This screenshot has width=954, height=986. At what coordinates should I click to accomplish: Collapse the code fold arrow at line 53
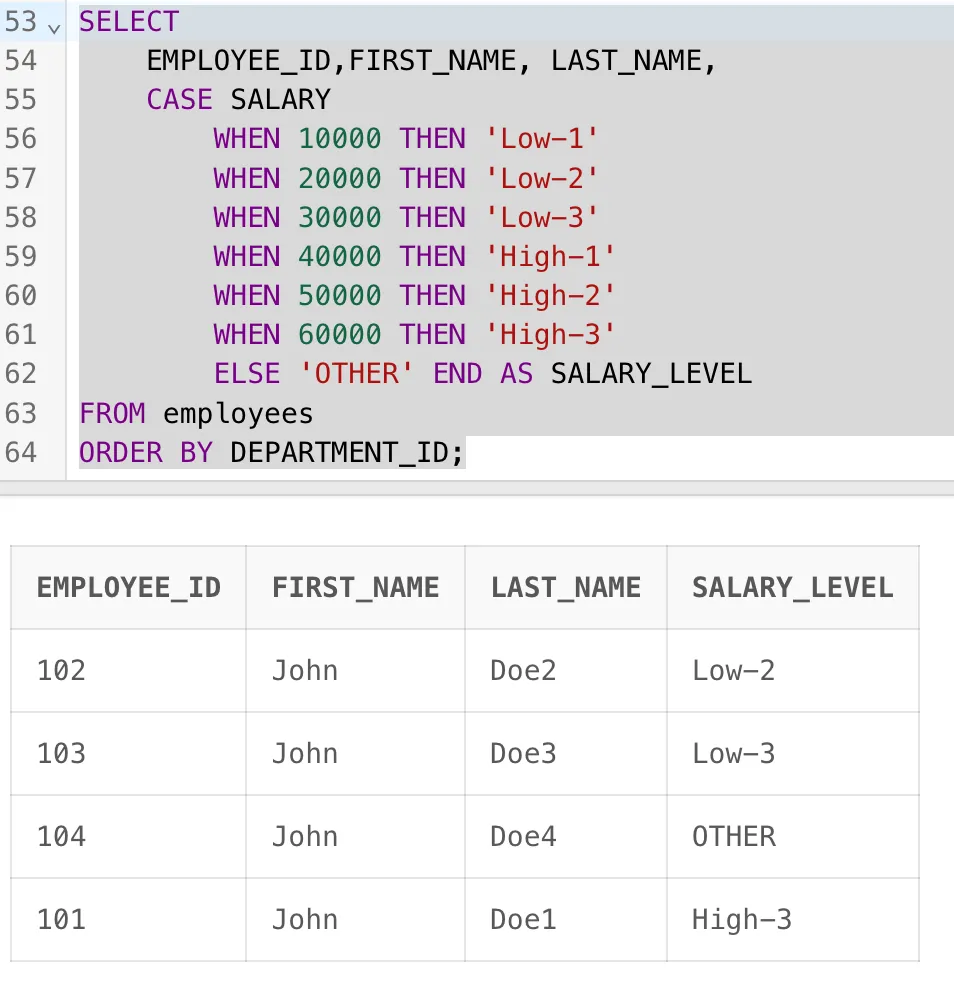[x=54, y=28]
